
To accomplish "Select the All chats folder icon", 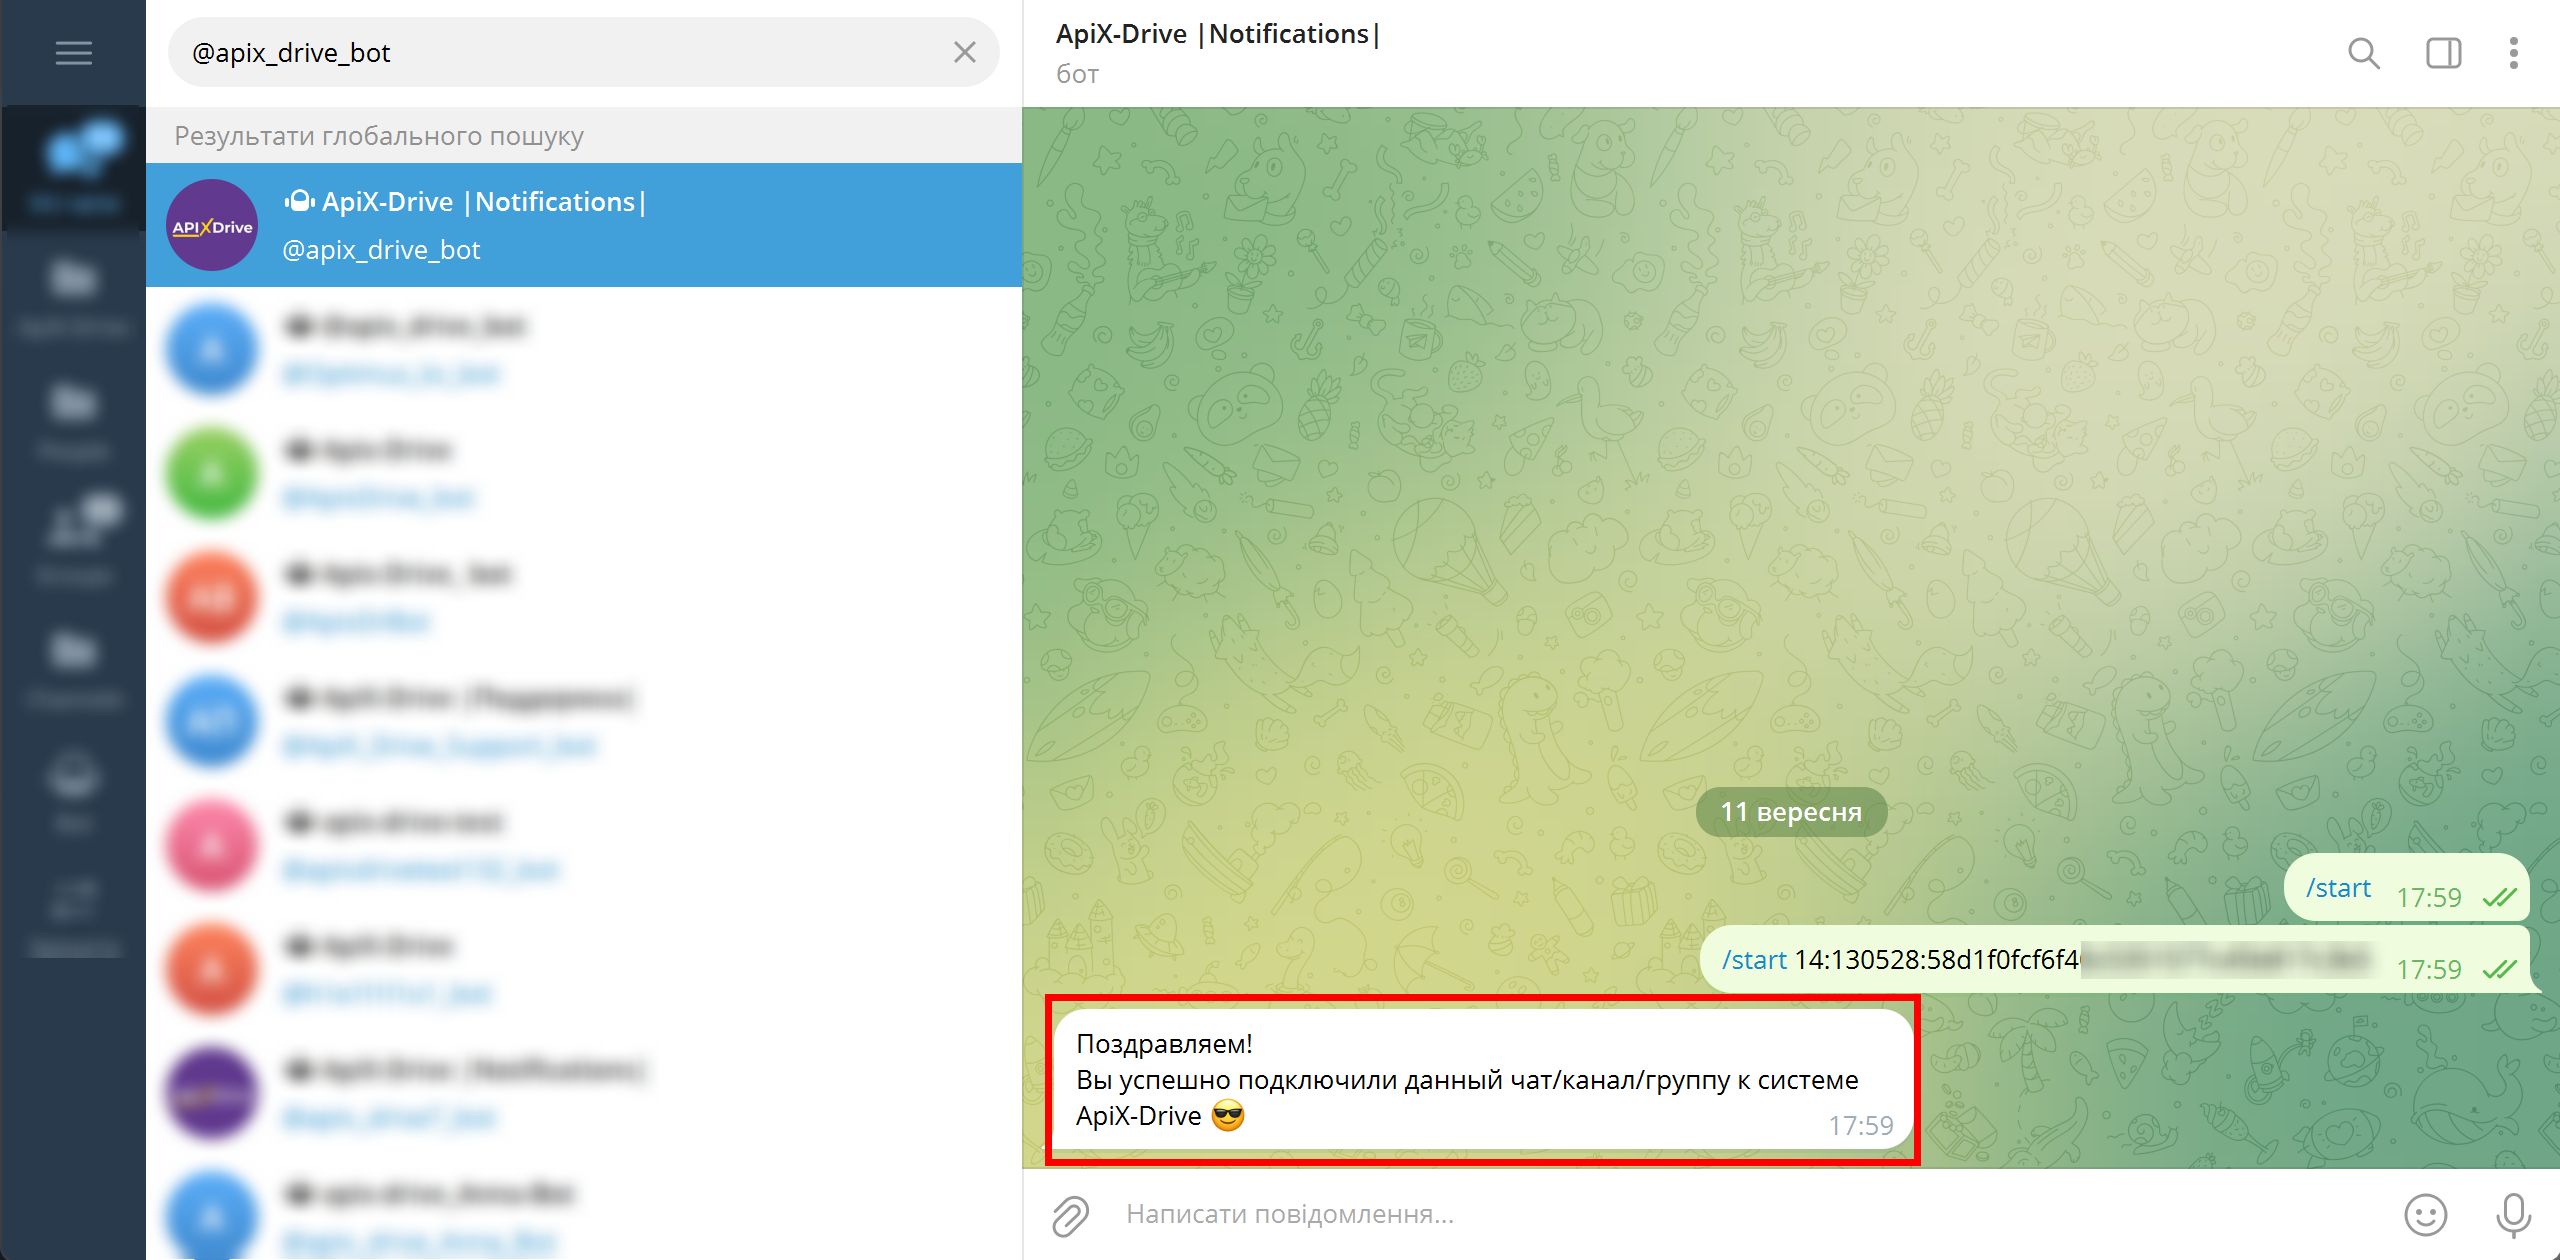I will pos(73,168).
